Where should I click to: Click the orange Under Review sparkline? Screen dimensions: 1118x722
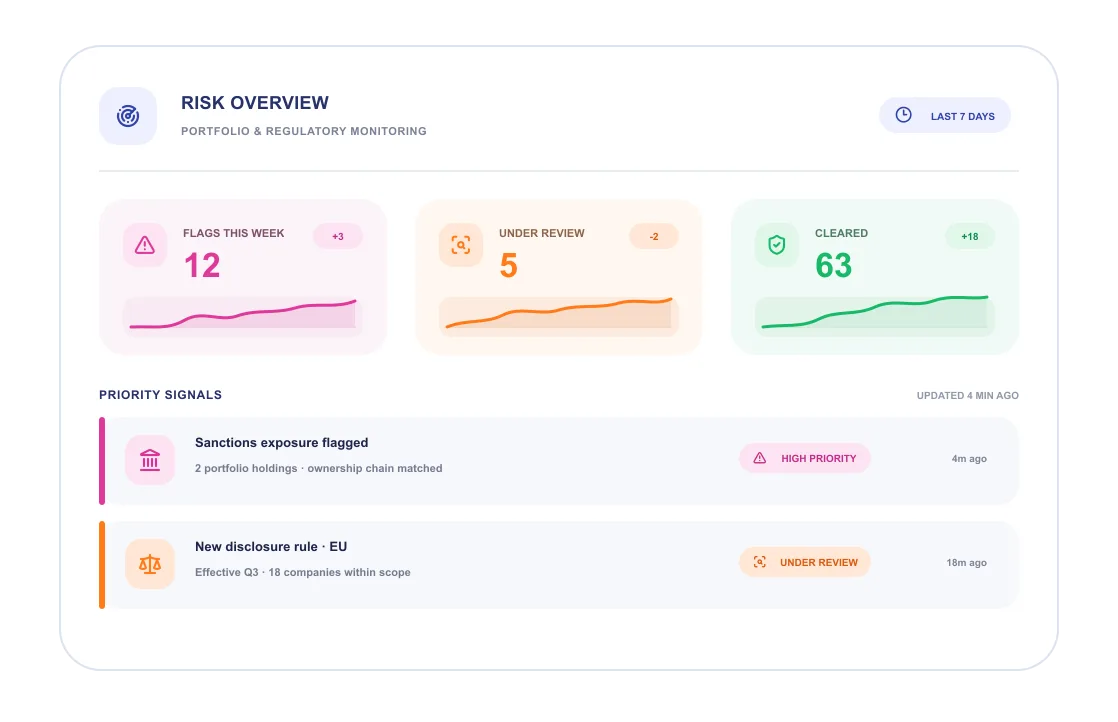tap(558, 316)
